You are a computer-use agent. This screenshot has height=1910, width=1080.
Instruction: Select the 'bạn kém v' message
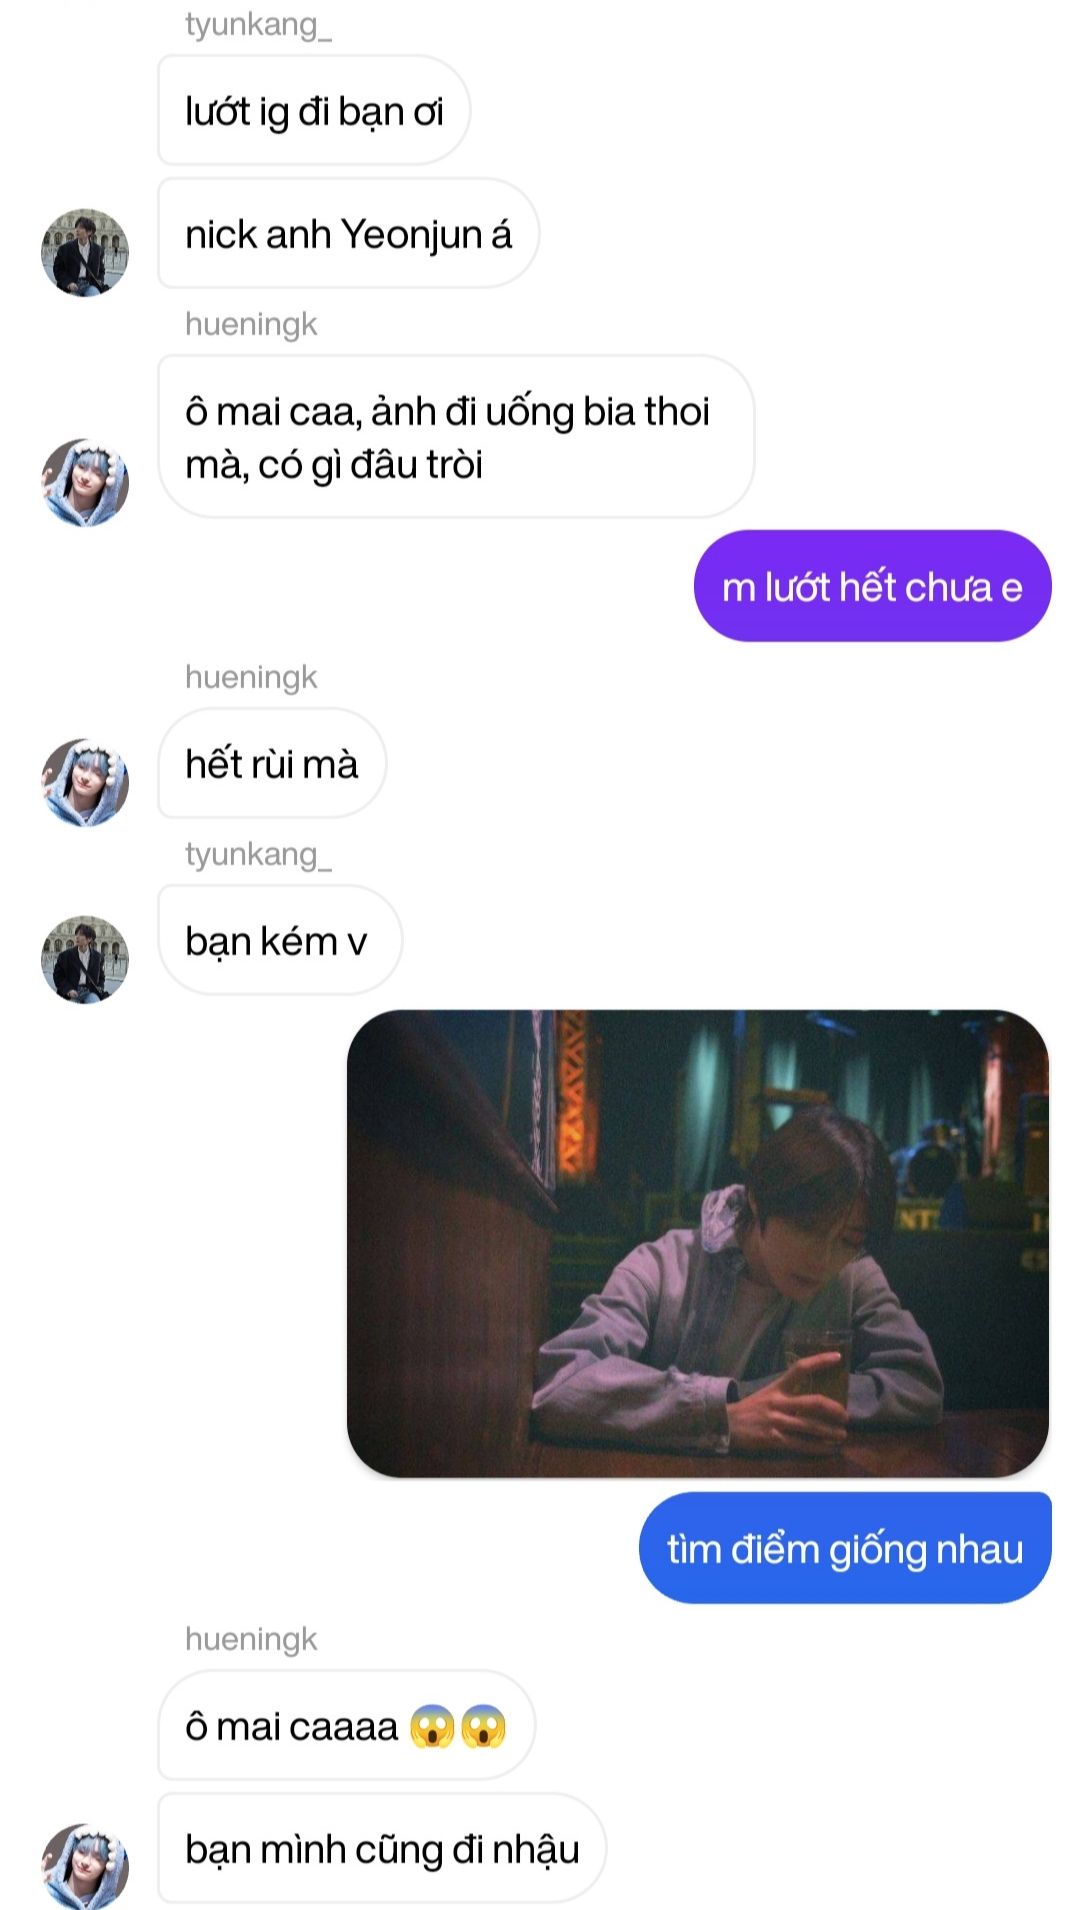[x=280, y=940]
